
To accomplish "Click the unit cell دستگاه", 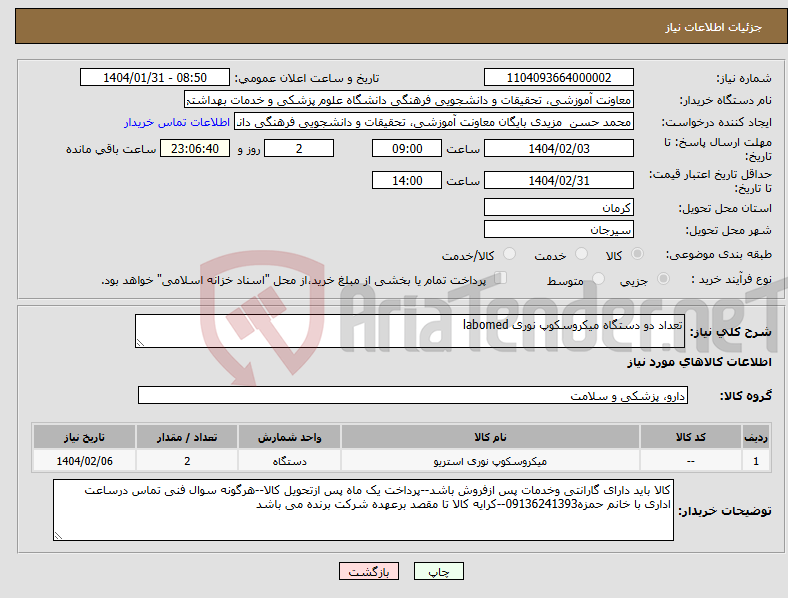I will click(289, 461).
